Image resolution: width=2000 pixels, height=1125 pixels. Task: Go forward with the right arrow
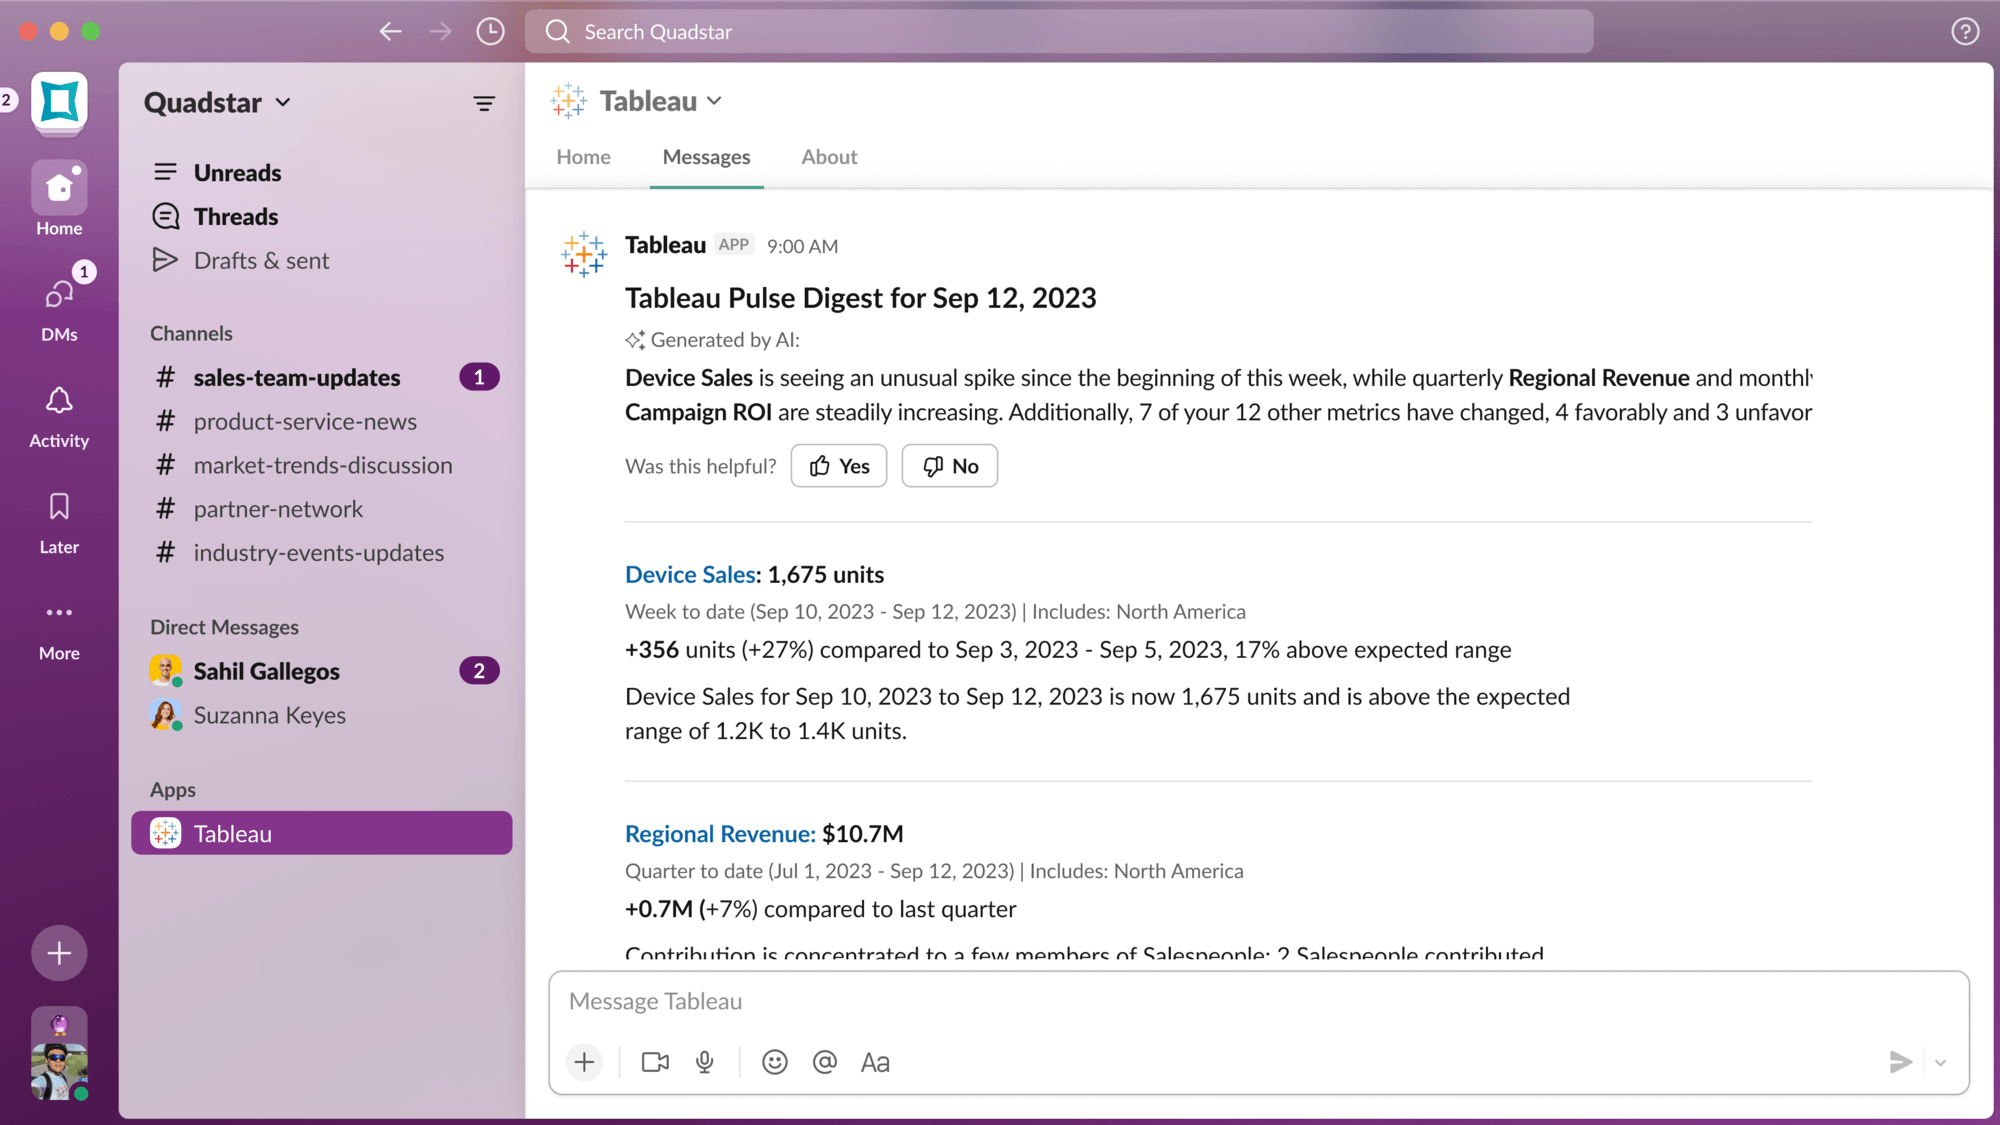[440, 32]
